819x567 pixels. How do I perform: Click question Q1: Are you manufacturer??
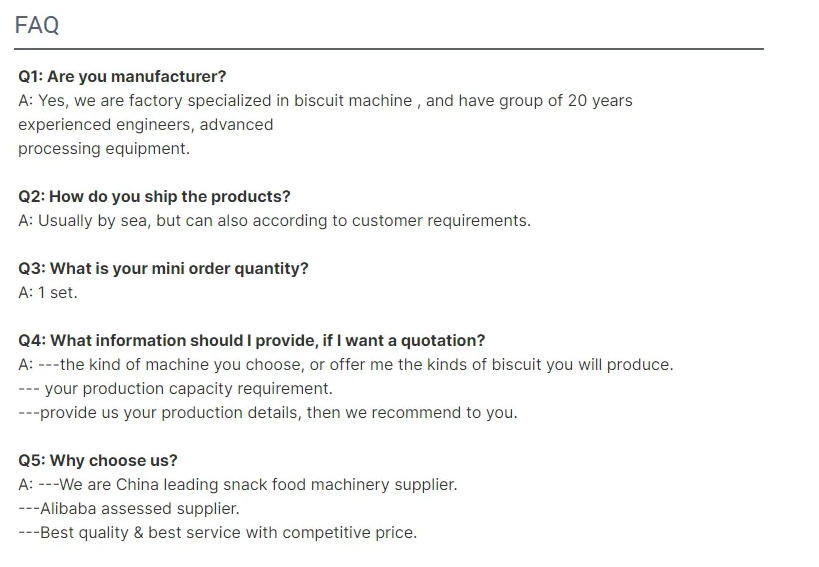click(x=122, y=76)
